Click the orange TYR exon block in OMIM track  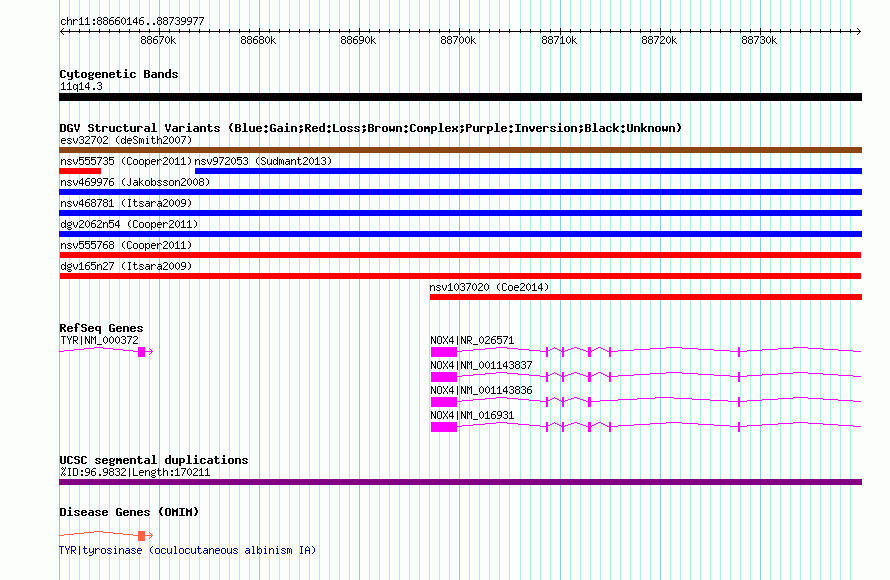[142, 536]
